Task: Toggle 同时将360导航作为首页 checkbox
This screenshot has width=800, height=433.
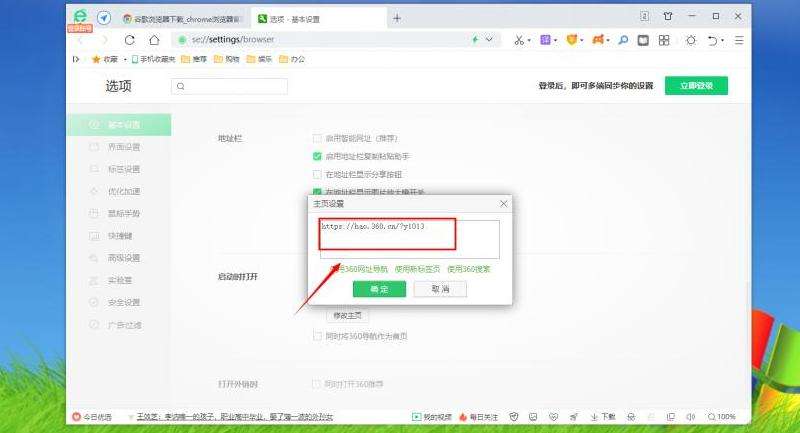Action: (x=317, y=336)
